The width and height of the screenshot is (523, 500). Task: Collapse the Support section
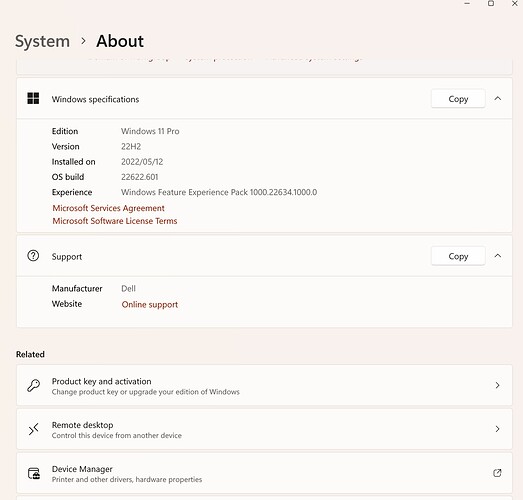pos(498,256)
